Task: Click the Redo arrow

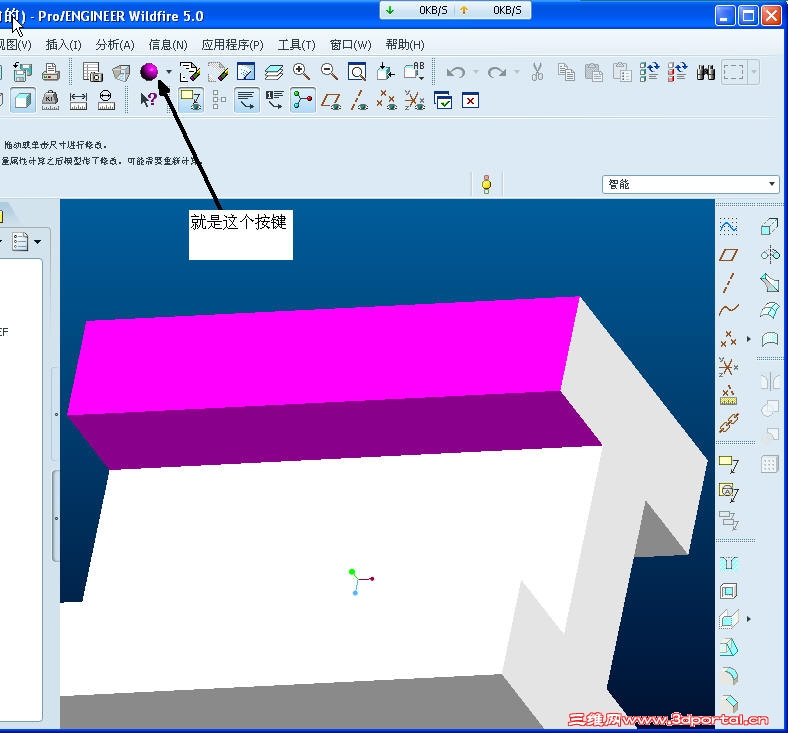Action: click(x=497, y=72)
